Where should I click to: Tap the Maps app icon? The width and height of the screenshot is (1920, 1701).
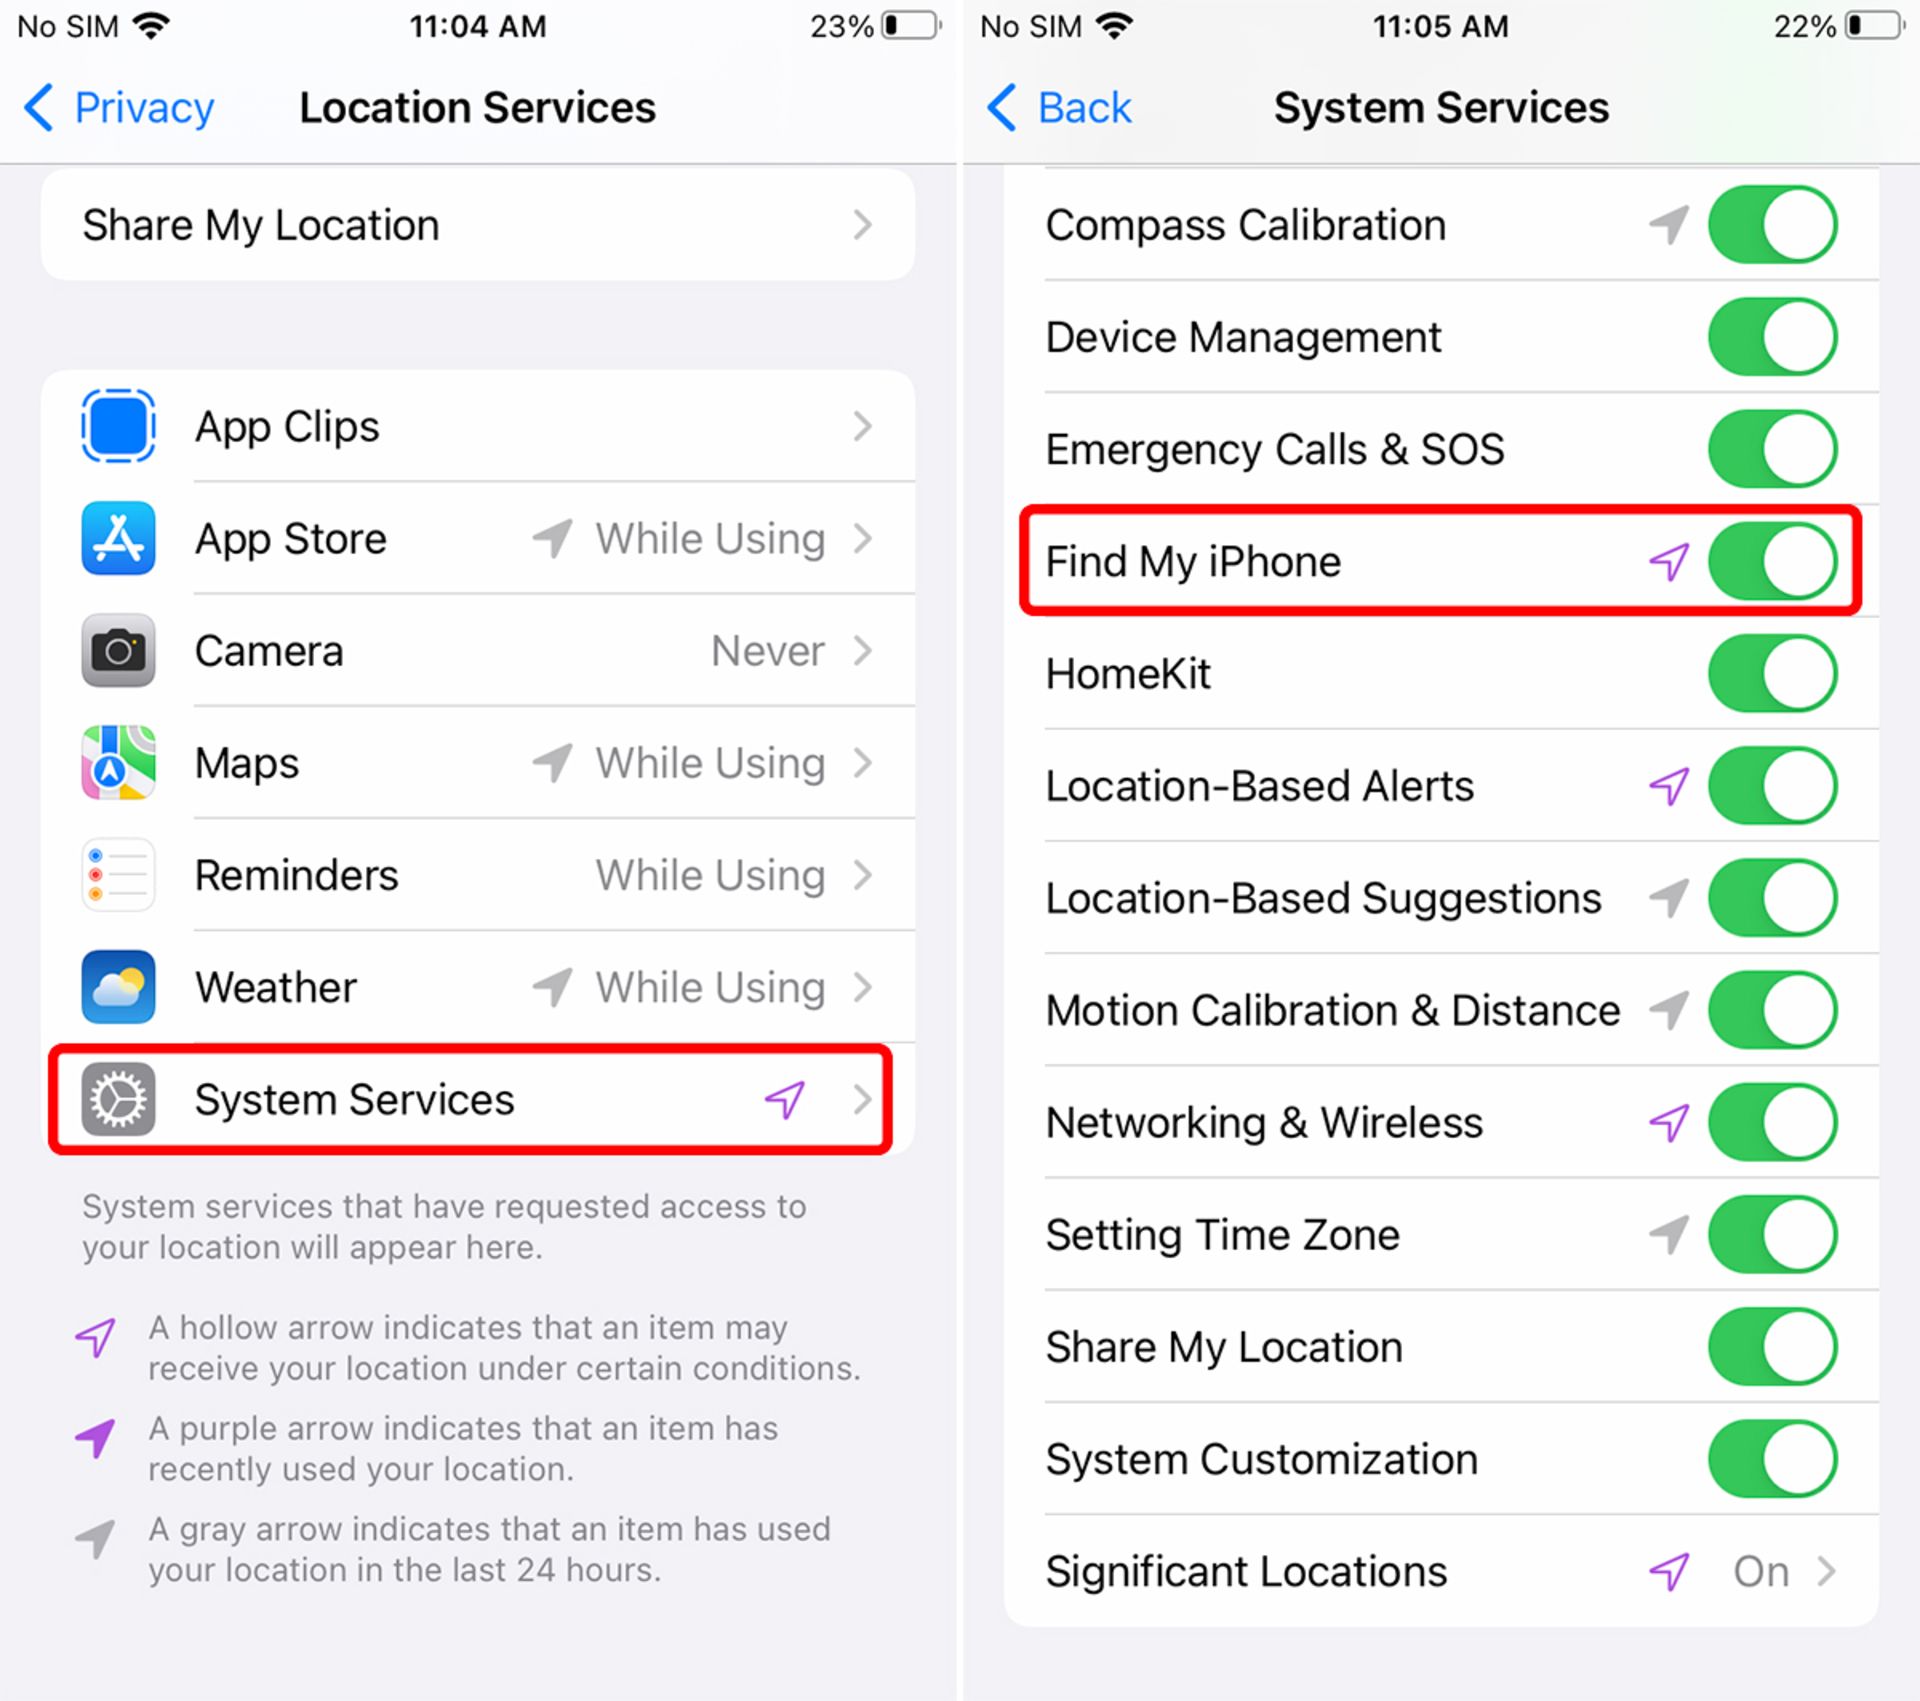pyautogui.click(x=118, y=763)
